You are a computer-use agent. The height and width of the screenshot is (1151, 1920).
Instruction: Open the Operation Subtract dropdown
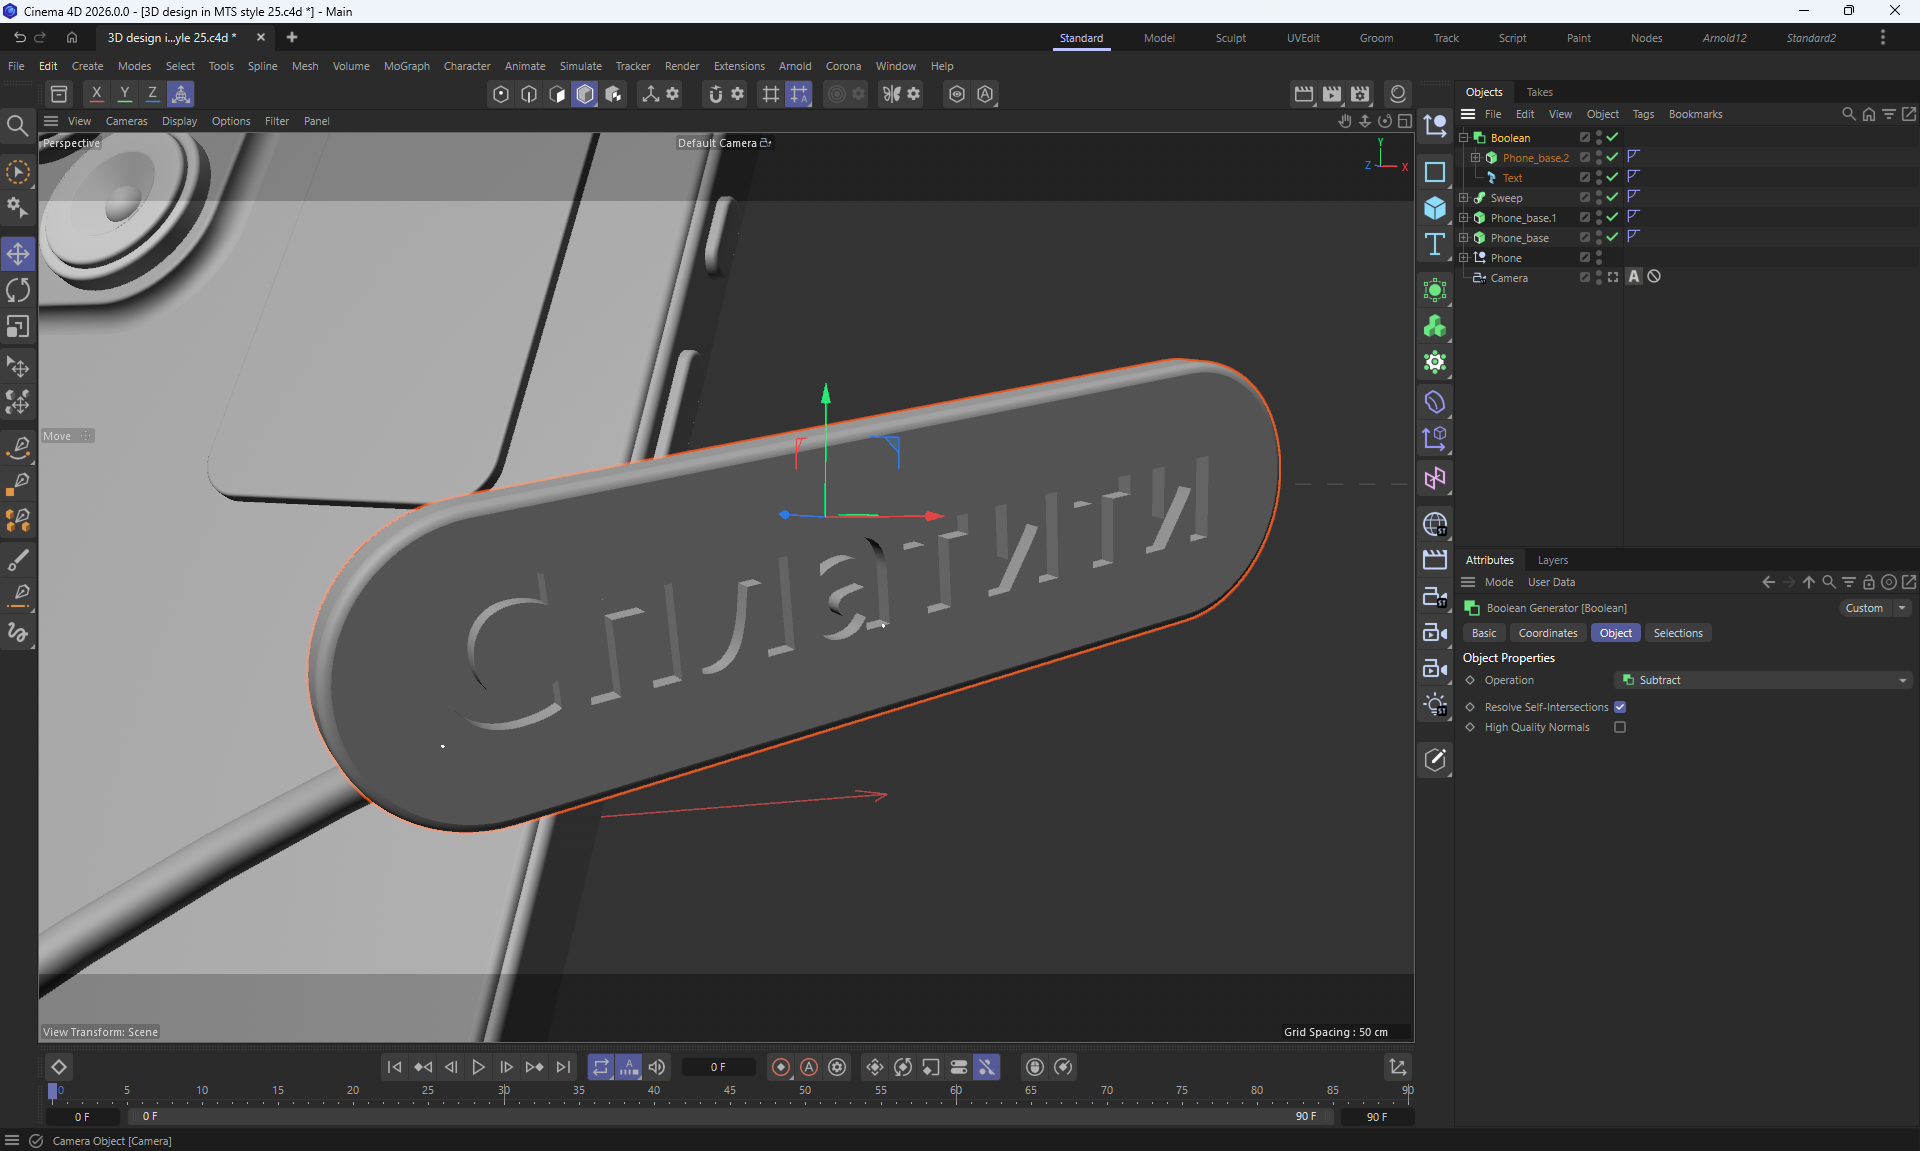pyautogui.click(x=1764, y=680)
